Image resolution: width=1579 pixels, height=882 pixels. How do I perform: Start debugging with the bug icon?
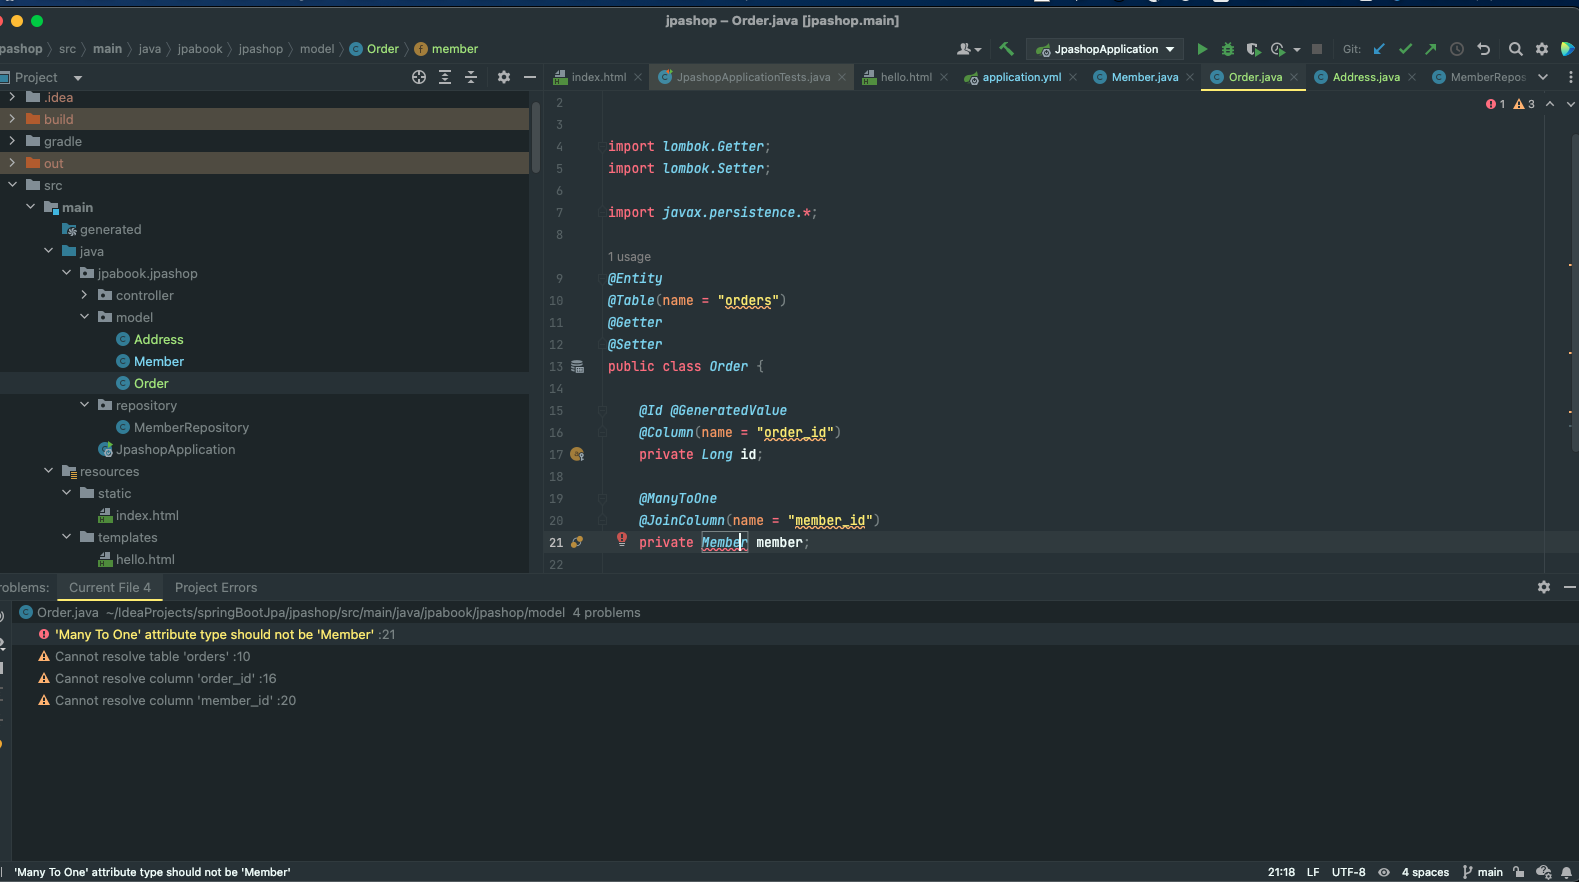click(x=1228, y=49)
